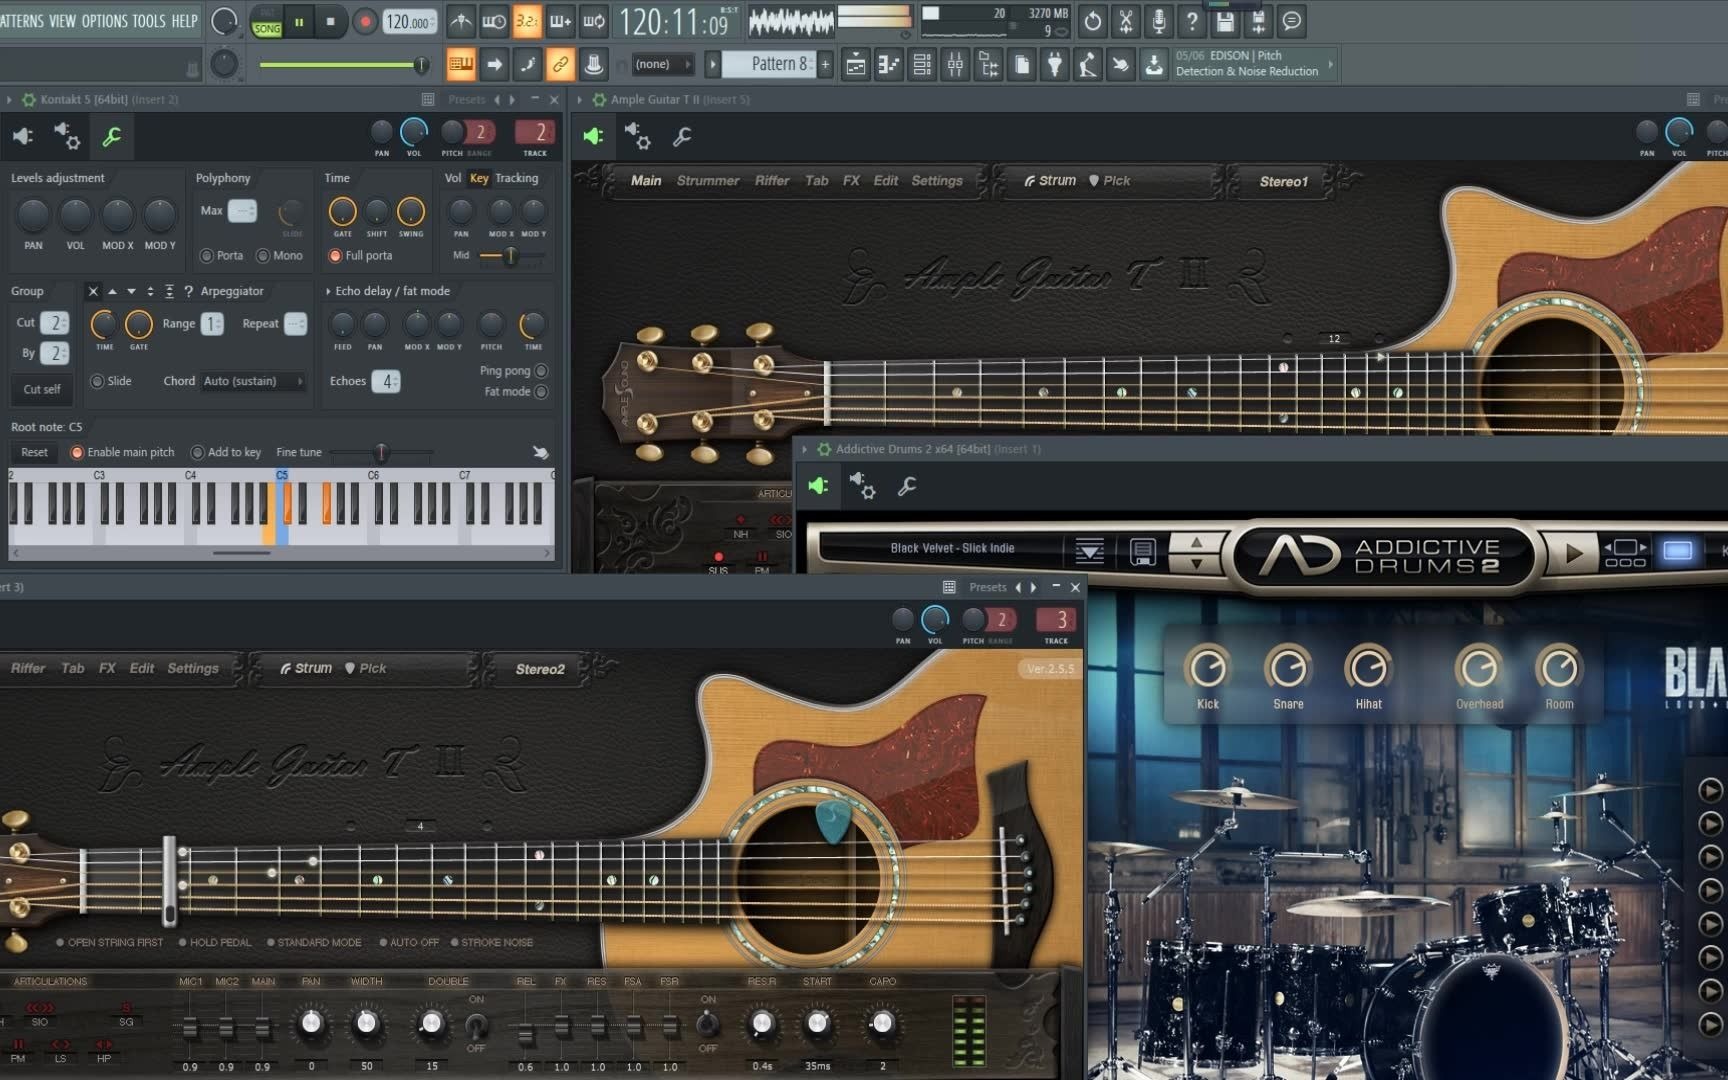The image size is (1728, 1080).
Task: Toggle Ping pong in Echo delay
Action: click(541, 371)
